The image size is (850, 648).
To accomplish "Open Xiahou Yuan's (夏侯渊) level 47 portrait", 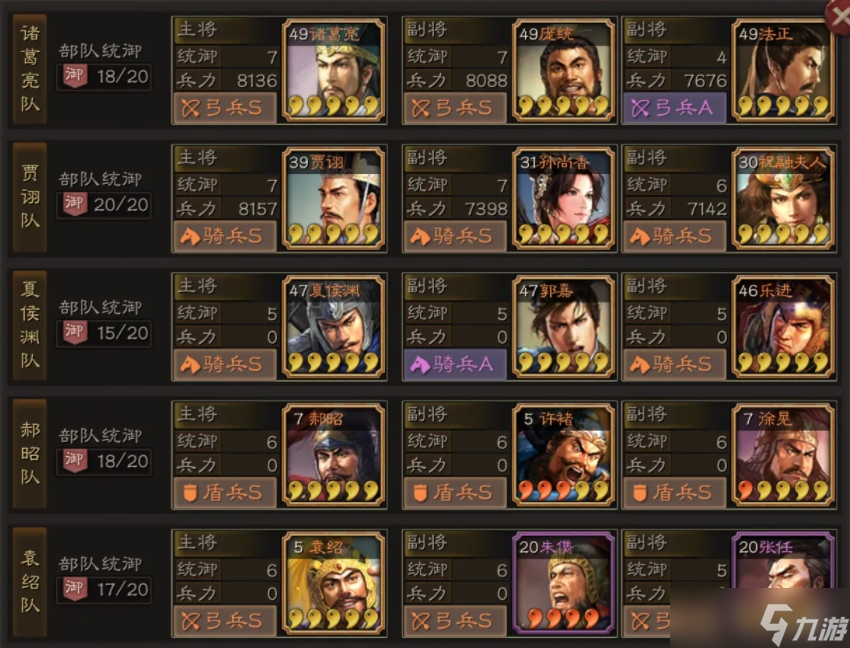I will 333,327.
